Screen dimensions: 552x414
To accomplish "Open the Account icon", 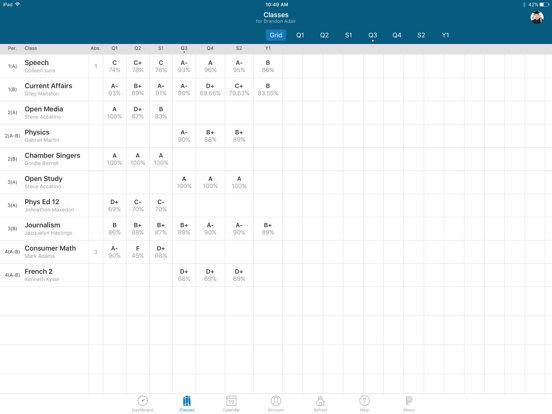I will tap(276, 401).
